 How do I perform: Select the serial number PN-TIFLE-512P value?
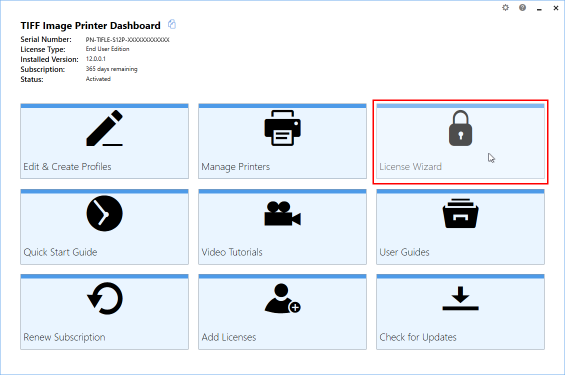point(128,40)
